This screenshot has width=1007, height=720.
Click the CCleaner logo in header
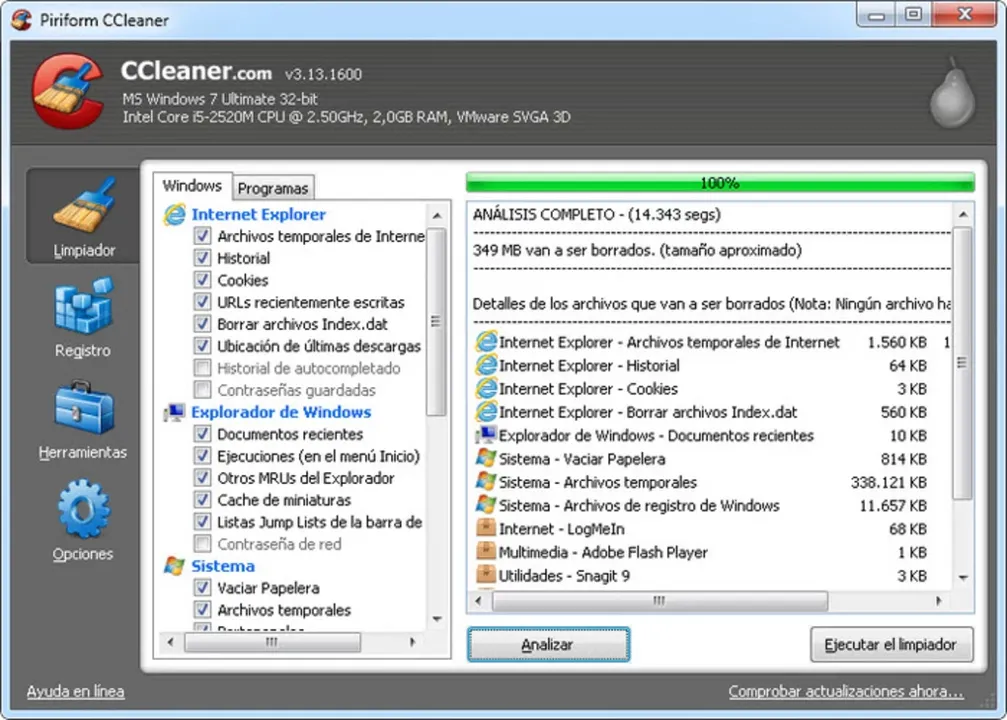[x=68, y=91]
